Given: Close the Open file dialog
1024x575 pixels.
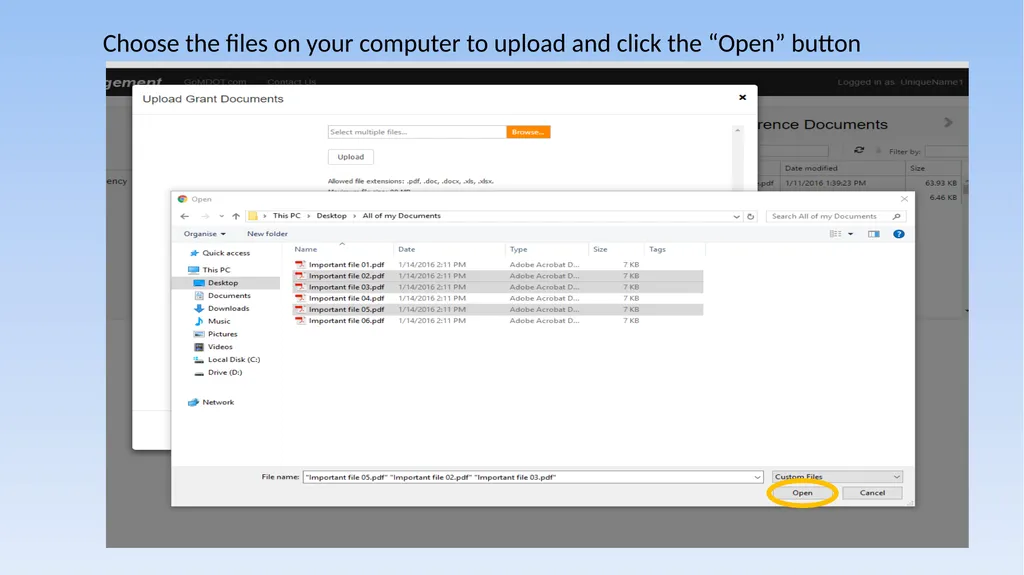Looking at the screenshot, I should (x=904, y=199).
